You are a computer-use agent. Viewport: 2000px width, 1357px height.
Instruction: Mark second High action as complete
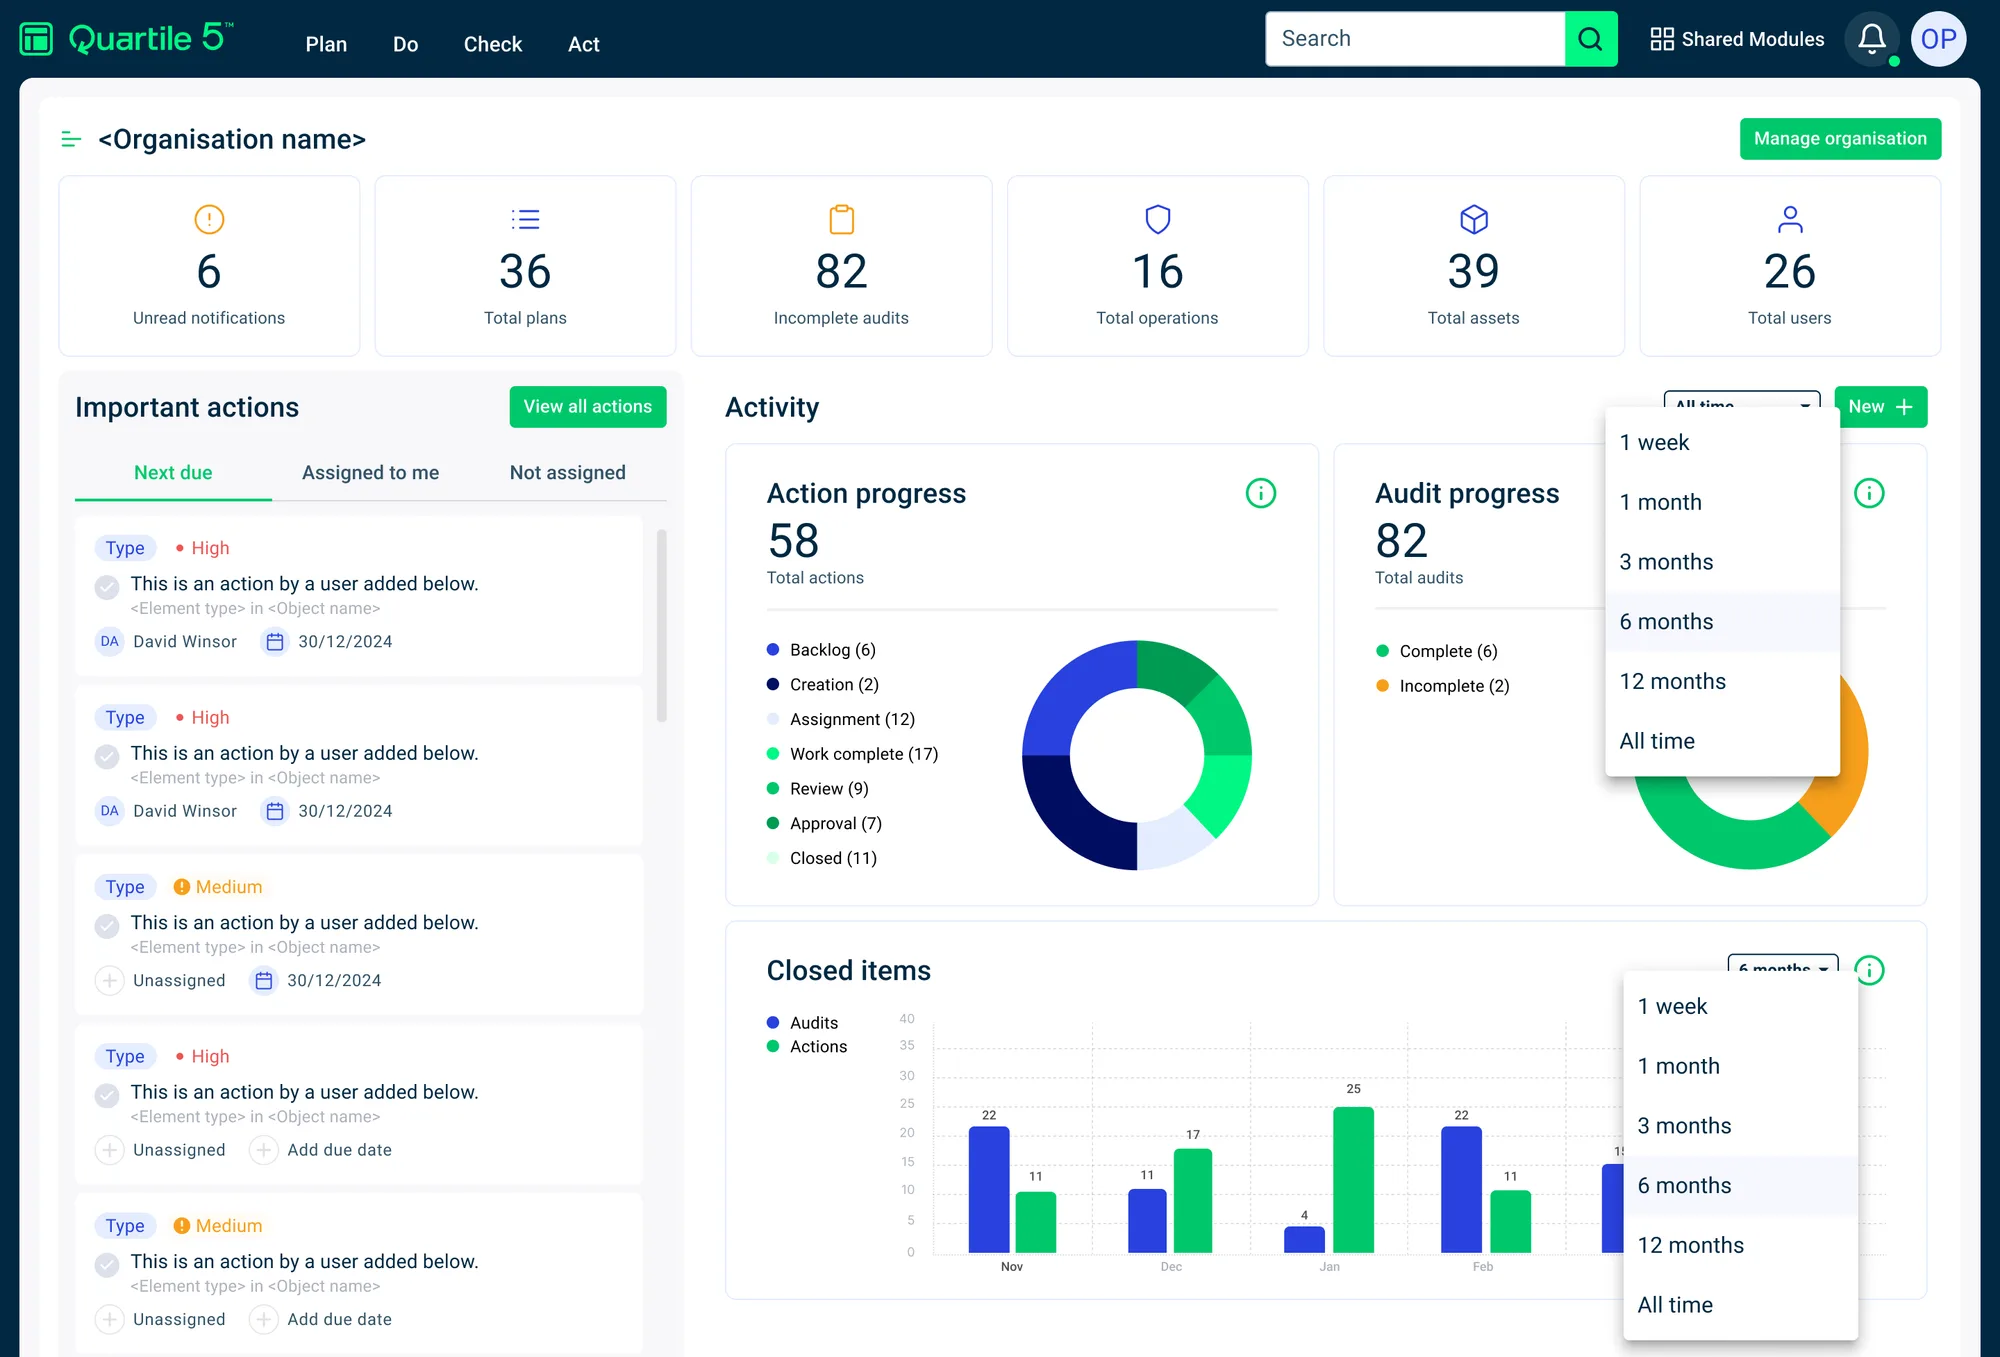point(107,757)
